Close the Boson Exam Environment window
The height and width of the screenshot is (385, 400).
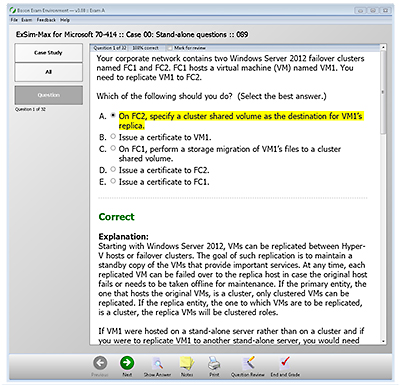click(385, 11)
